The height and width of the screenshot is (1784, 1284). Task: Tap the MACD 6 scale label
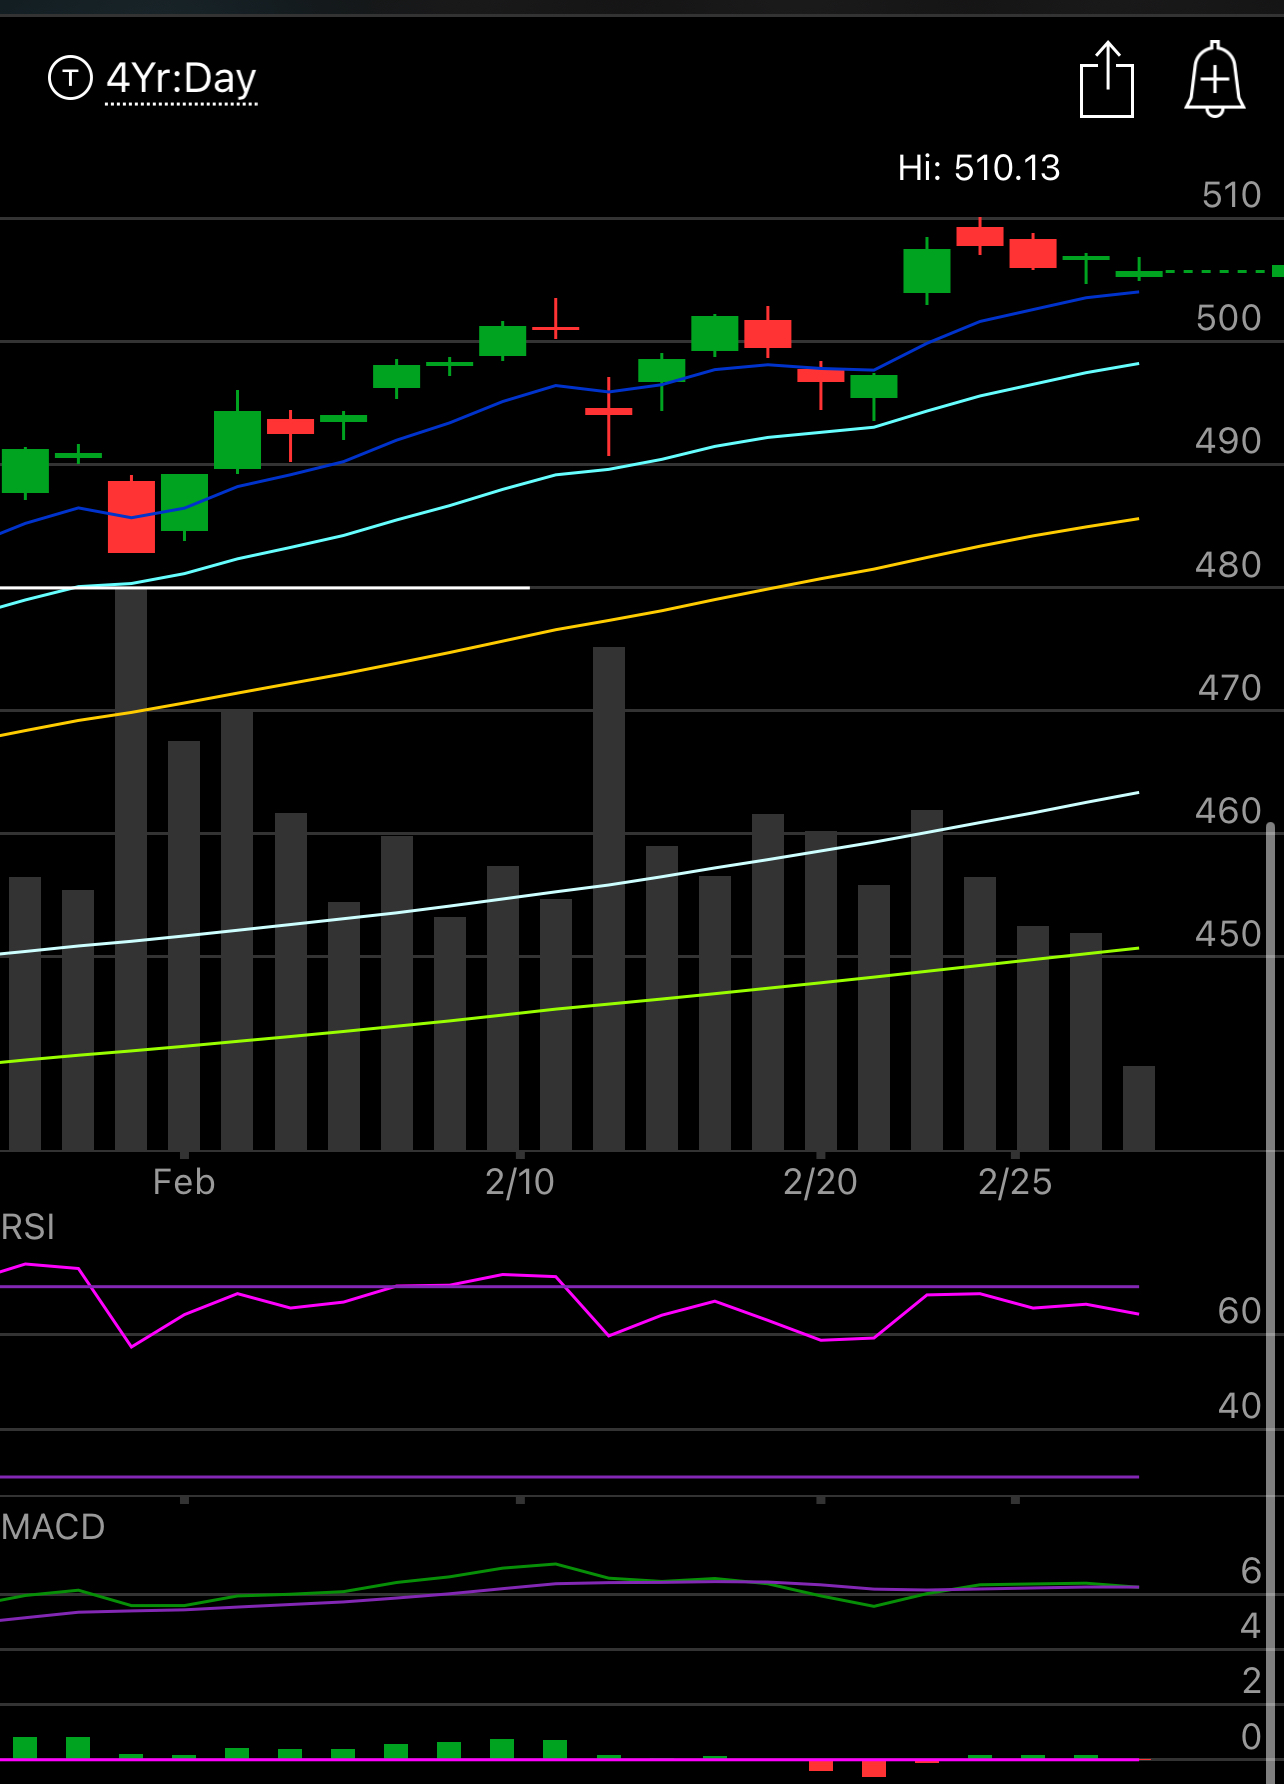pyautogui.click(x=1251, y=1571)
